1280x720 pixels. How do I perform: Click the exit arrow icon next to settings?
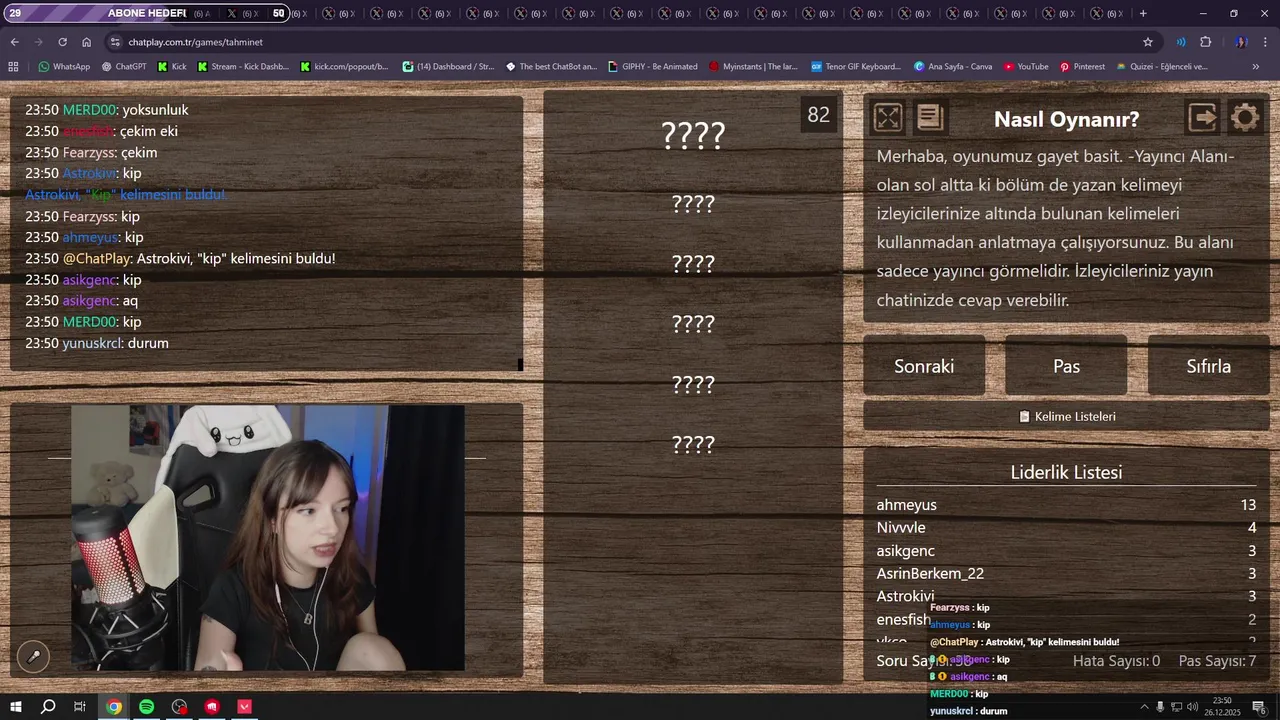1203,118
